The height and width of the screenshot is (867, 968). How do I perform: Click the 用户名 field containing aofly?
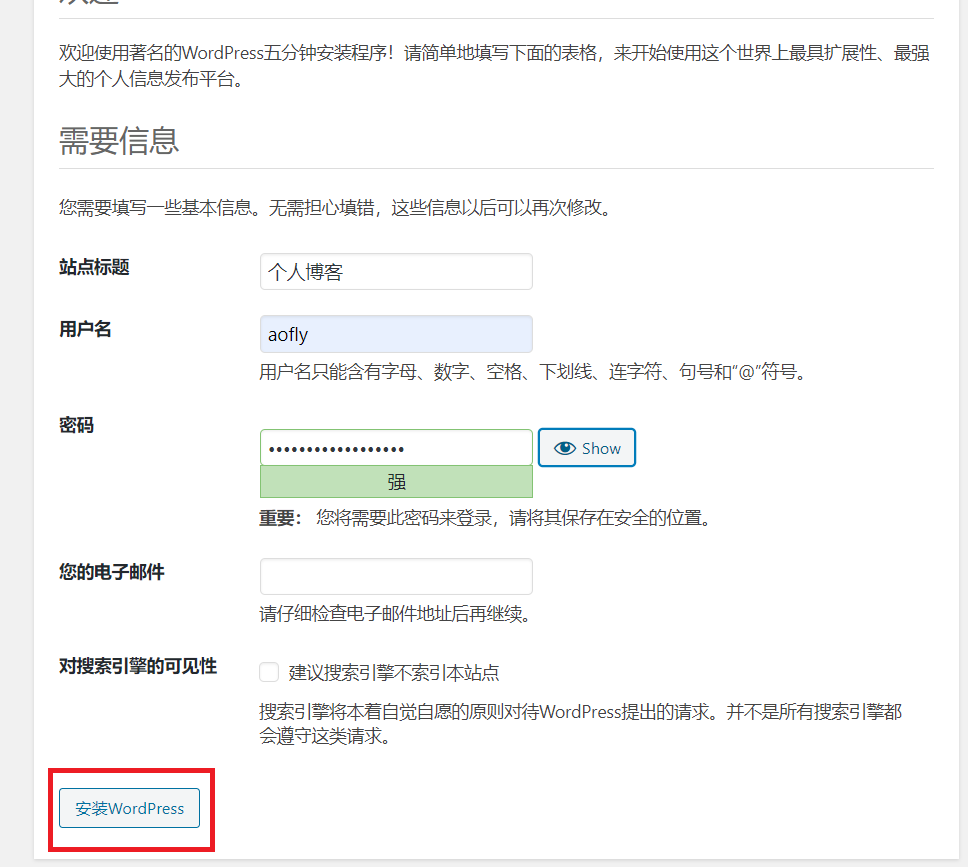coord(396,334)
